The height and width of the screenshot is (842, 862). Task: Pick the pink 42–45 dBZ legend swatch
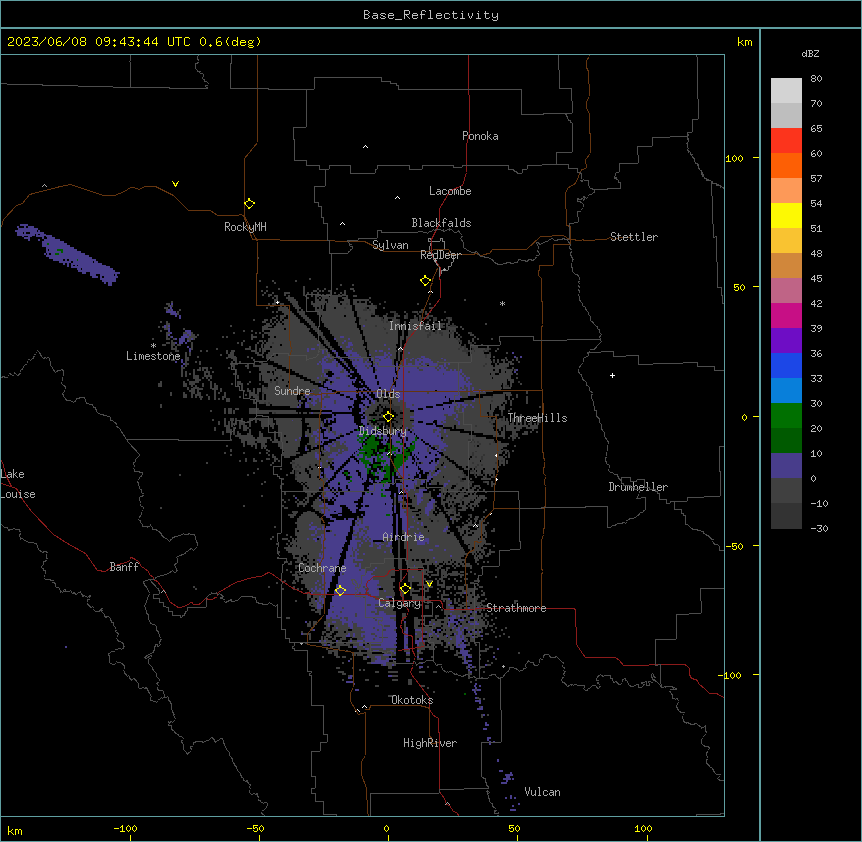click(786, 291)
